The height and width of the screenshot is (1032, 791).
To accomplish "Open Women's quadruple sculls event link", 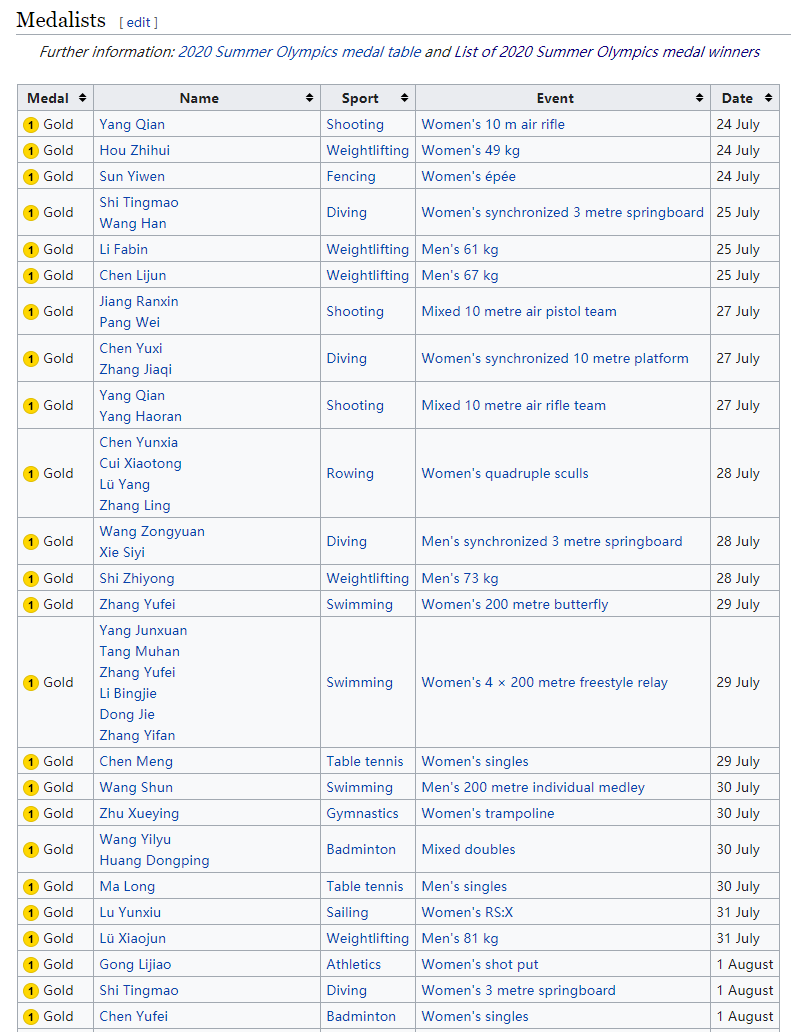I will click(x=505, y=474).
